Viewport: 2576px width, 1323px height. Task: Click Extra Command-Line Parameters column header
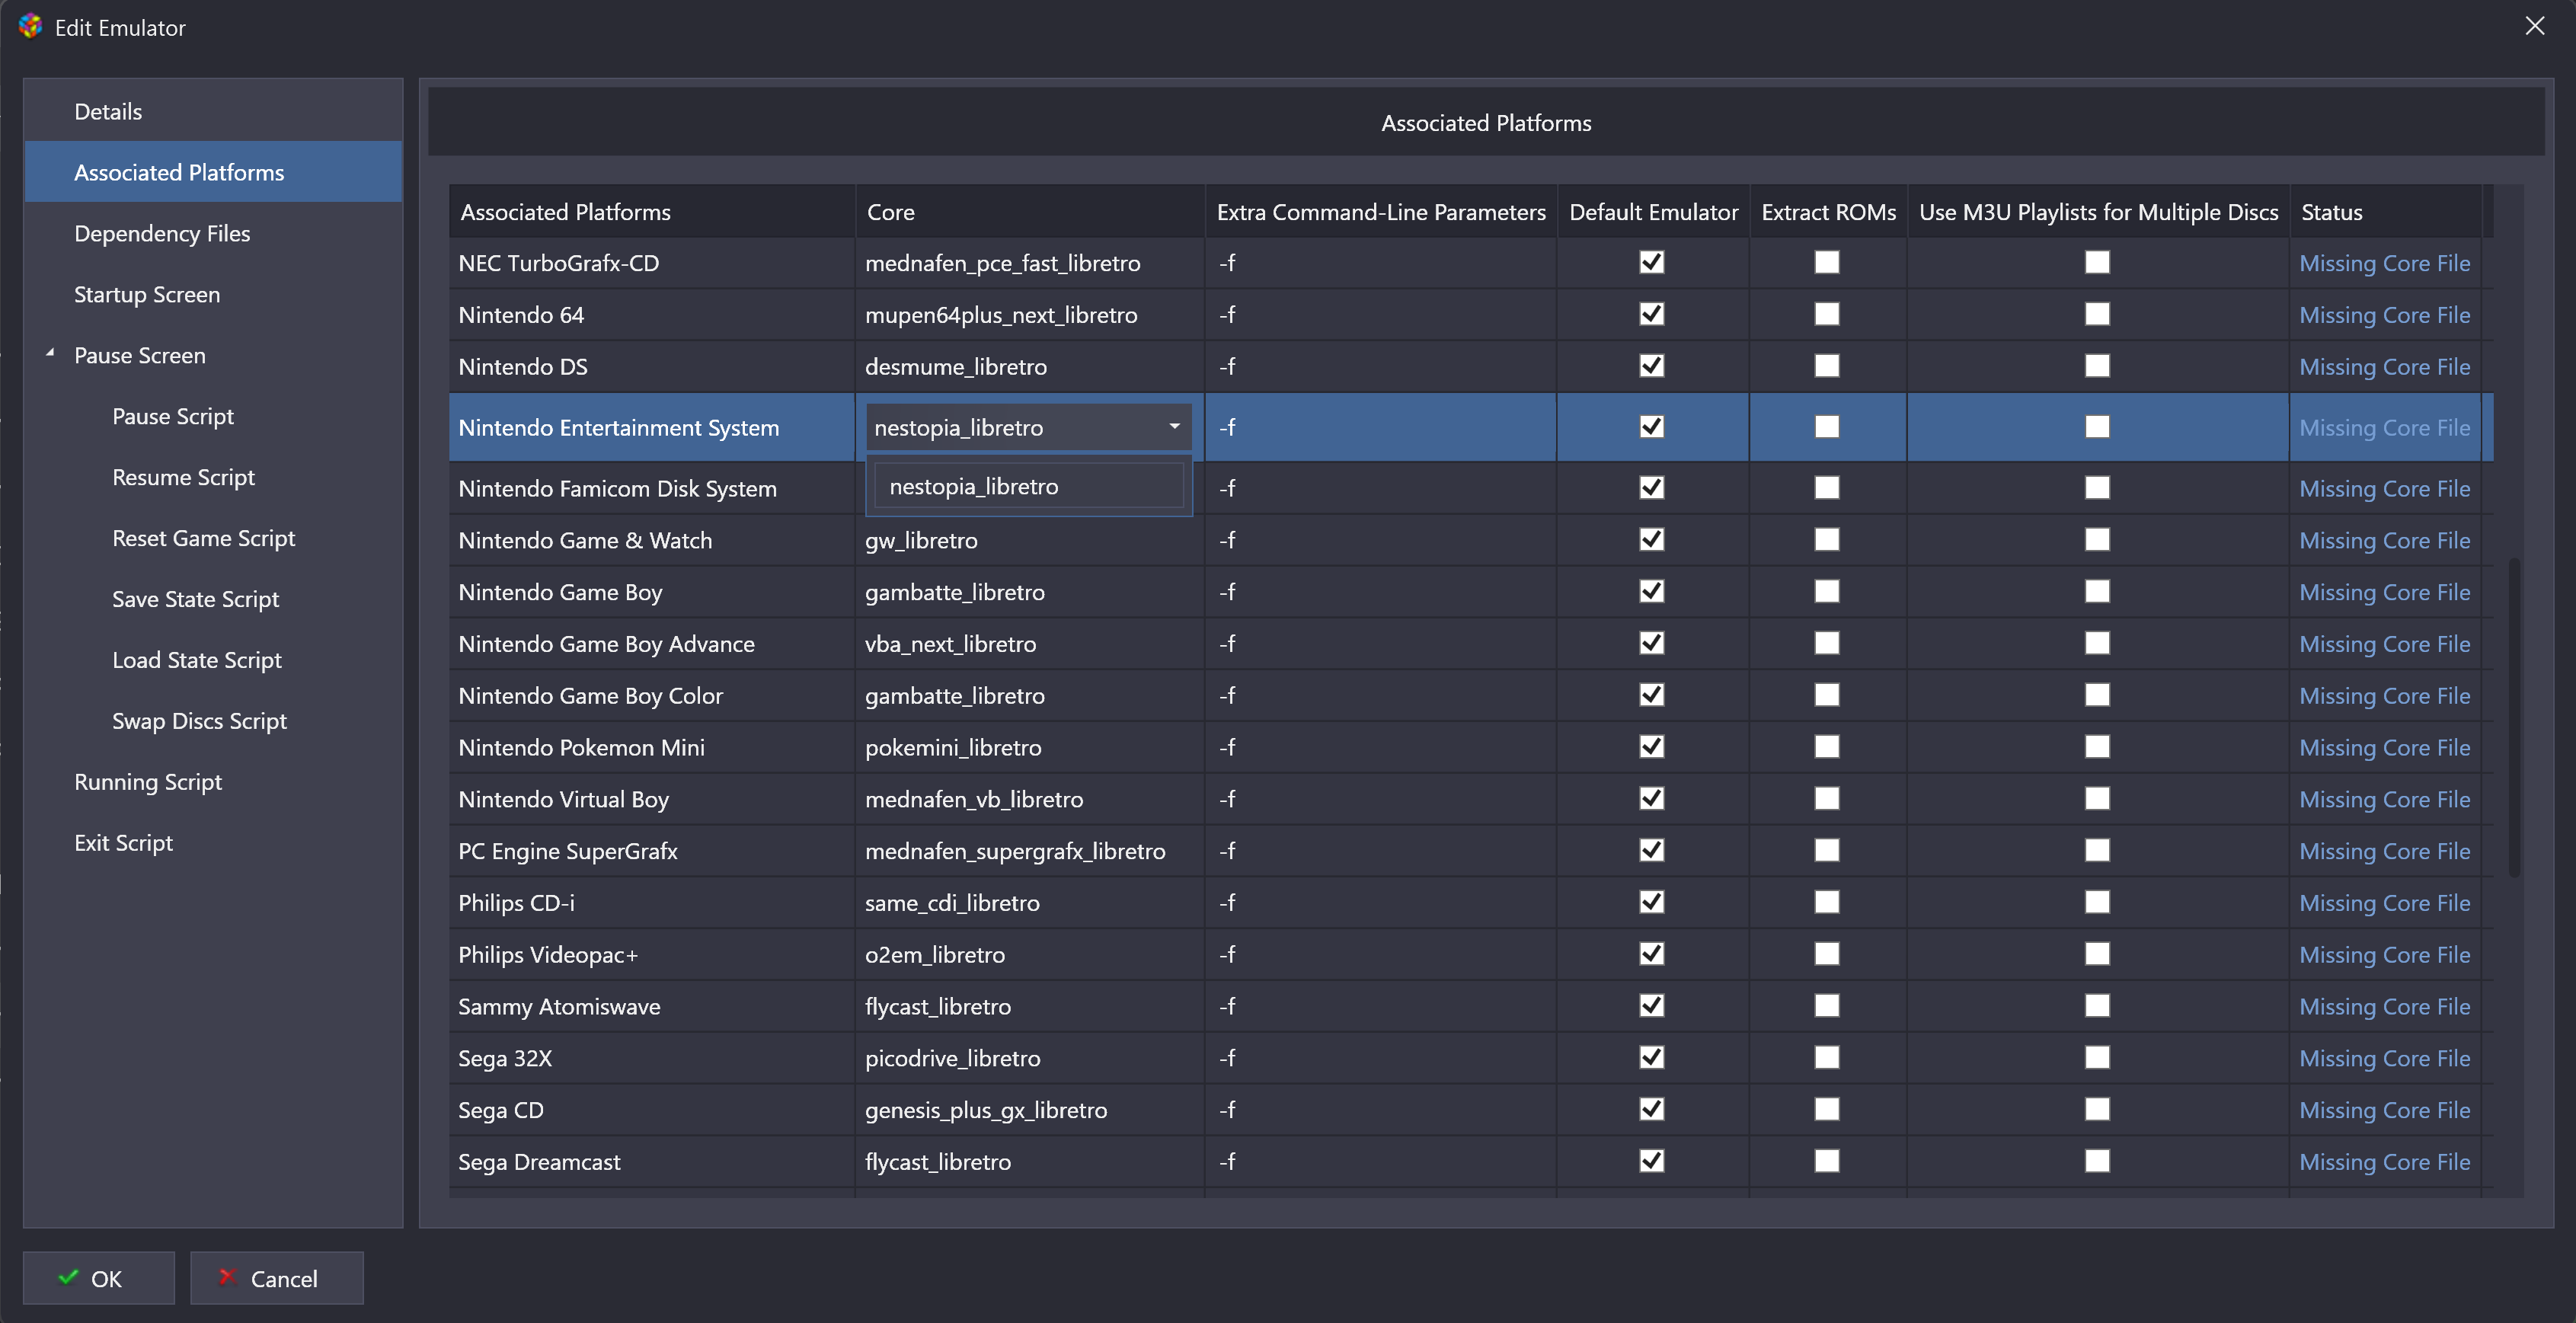1381,211
